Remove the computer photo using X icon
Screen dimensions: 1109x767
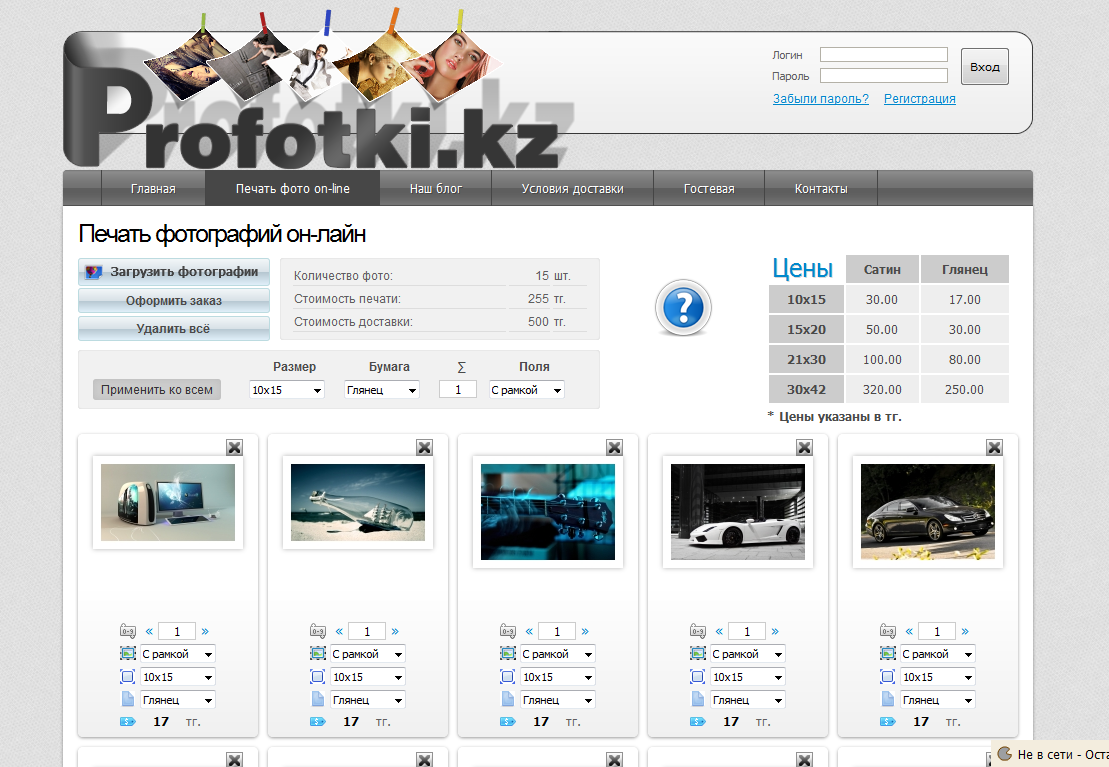click(x=234, y=448)
